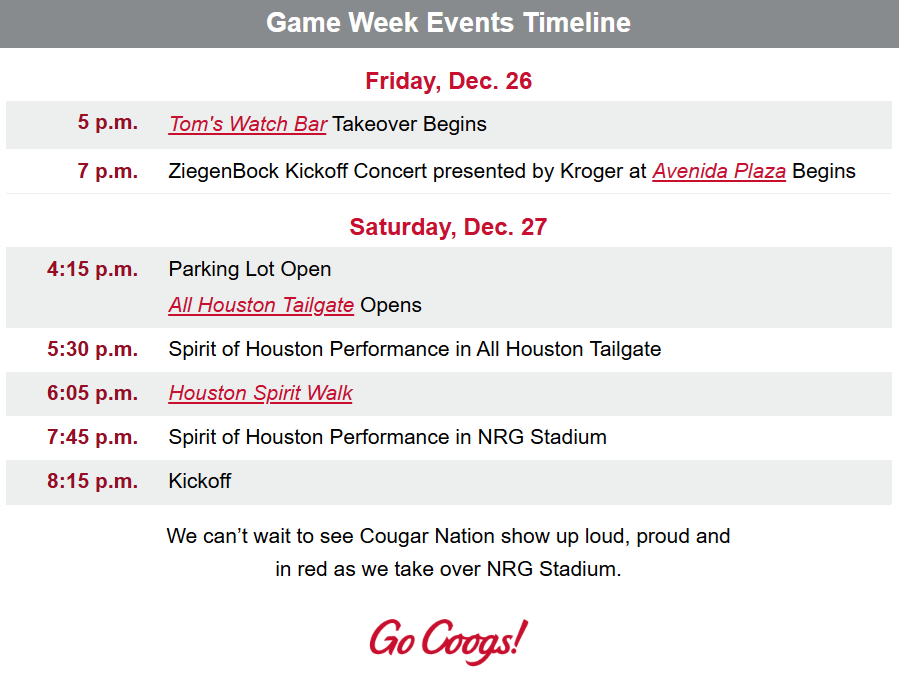Follow the Avenida Plaza link
899x687 pixels.
pyautogui.click(x=718, y=171)
